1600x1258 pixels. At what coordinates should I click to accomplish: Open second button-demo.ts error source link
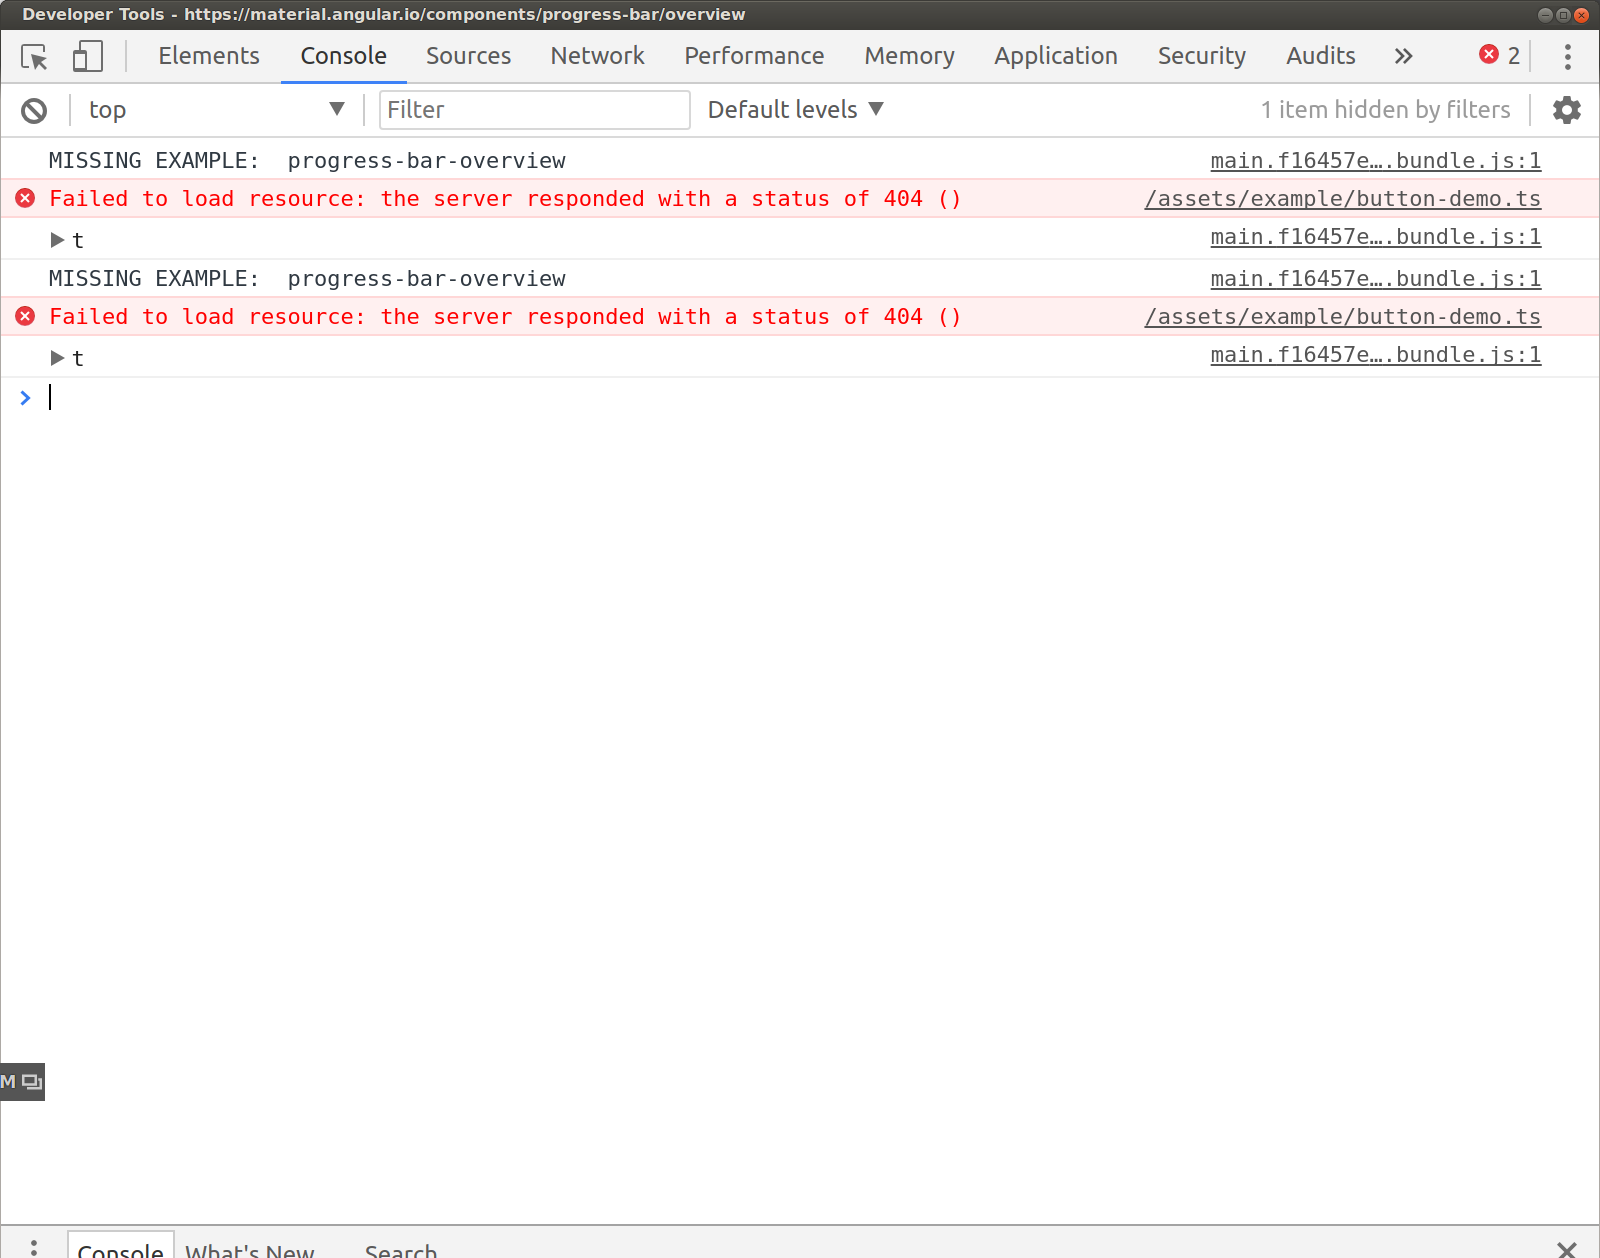(x=1342, y=317)
